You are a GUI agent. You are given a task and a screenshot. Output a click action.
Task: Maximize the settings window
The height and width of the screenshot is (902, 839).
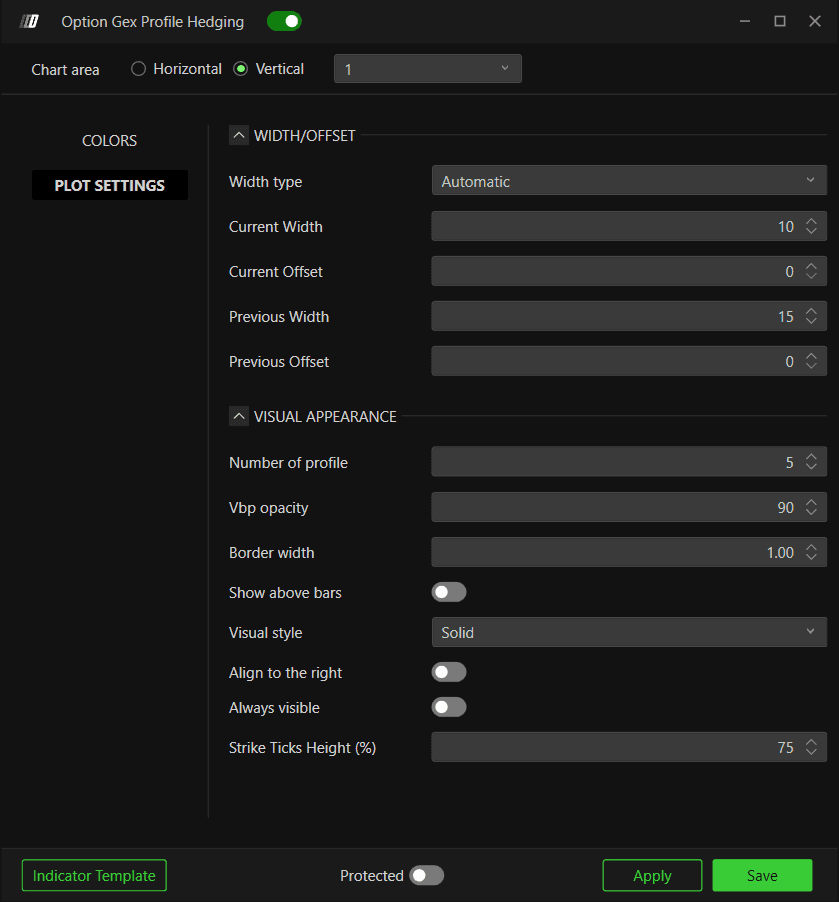pos(780,21)
